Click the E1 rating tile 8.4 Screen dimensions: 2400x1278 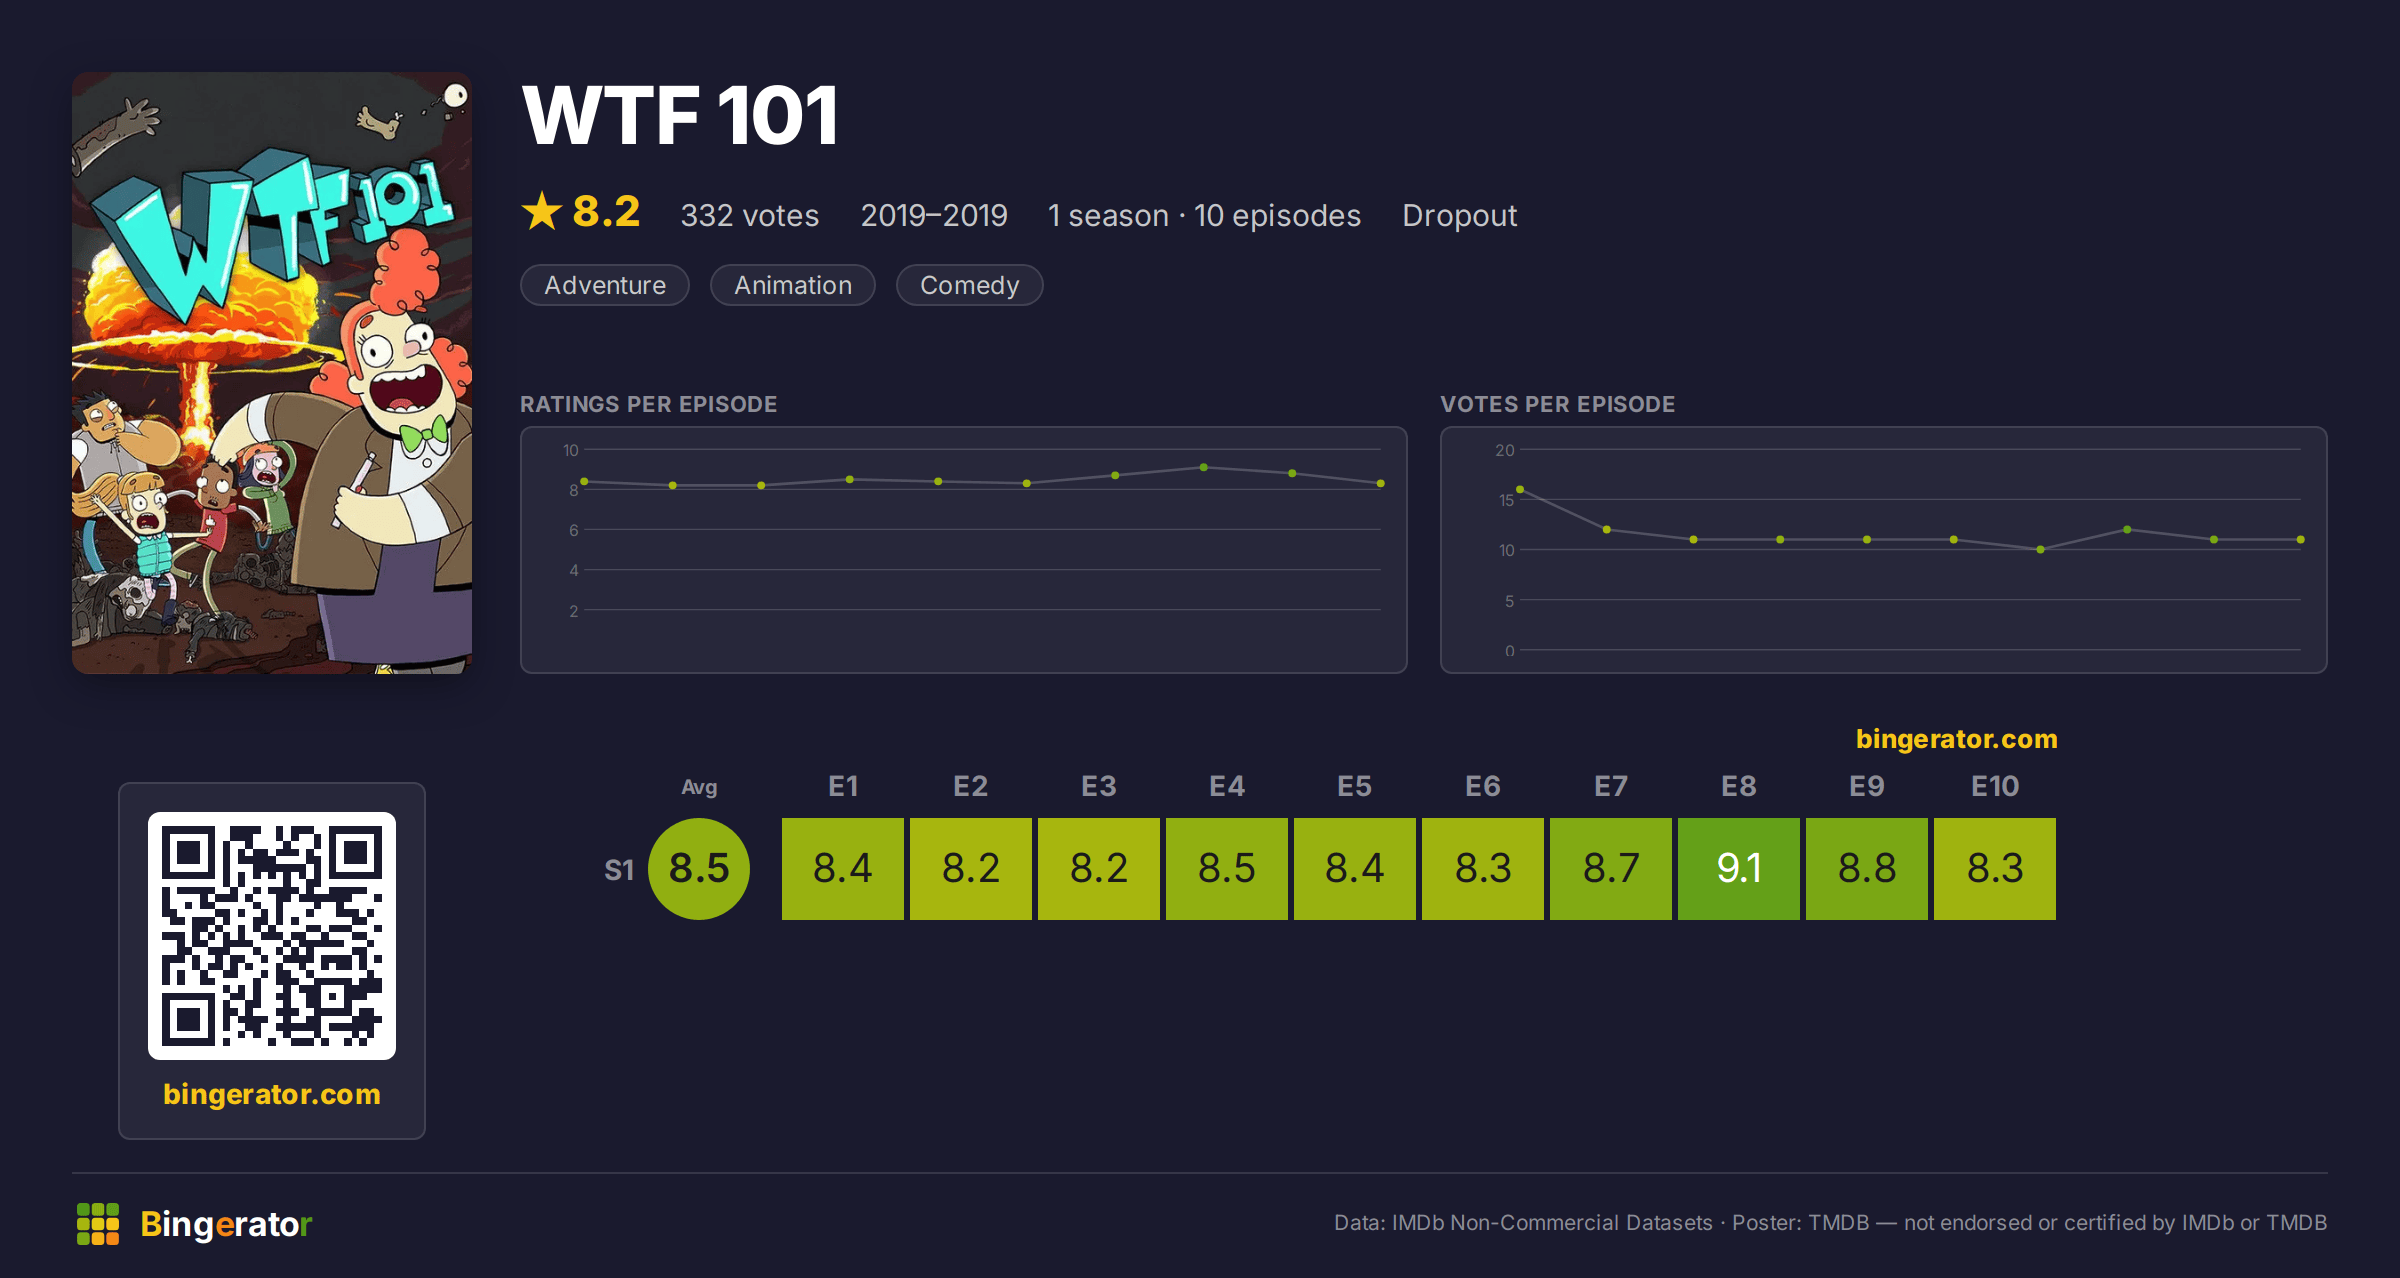tap(843, 868)
